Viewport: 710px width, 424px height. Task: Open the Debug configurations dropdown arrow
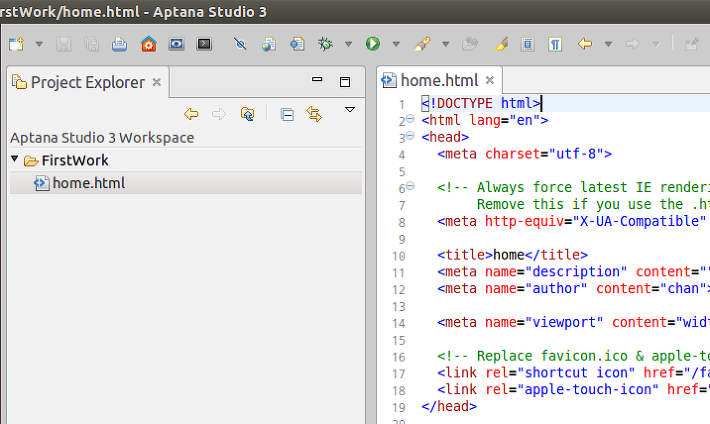[348, 44]
